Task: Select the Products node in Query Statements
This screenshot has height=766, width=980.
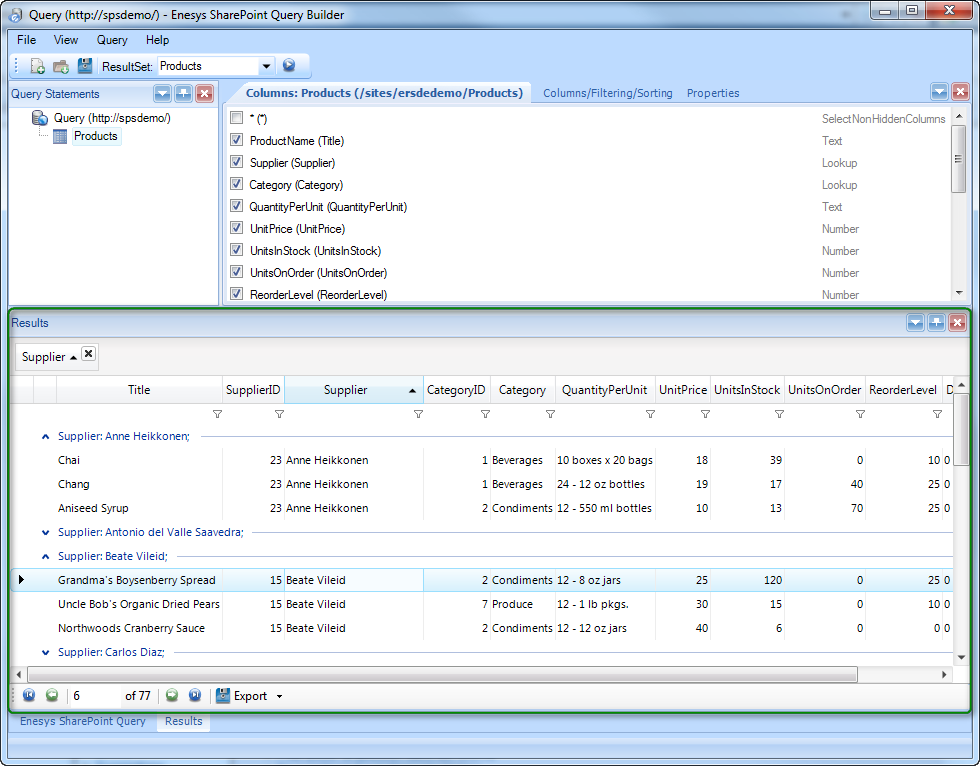Action: [95, 136]
